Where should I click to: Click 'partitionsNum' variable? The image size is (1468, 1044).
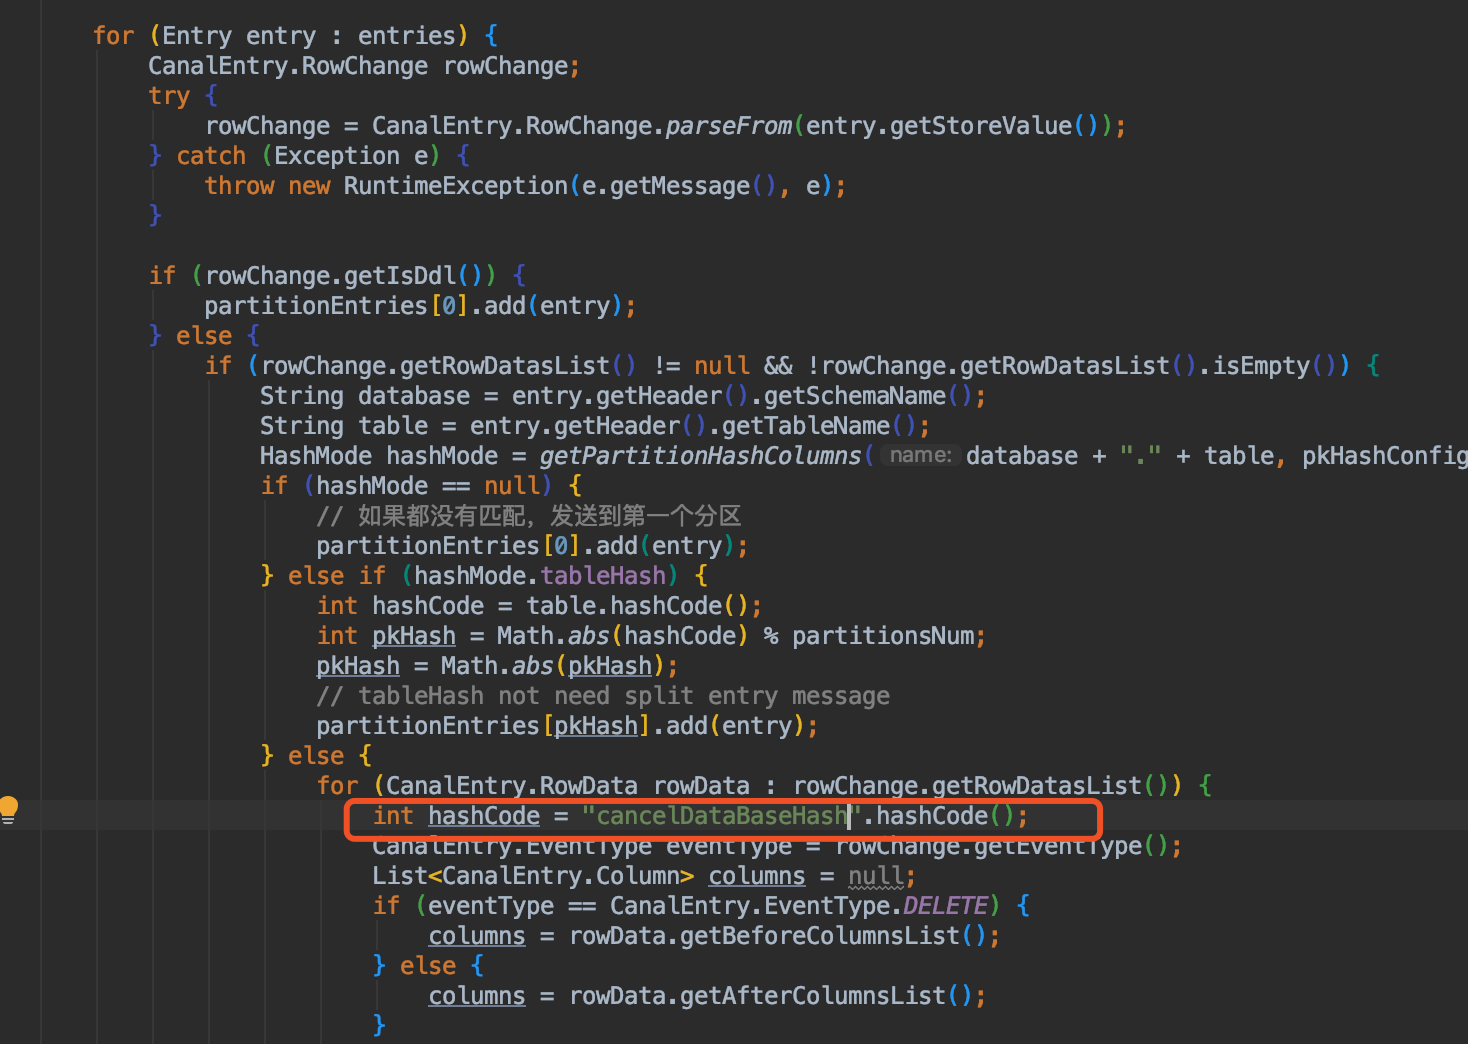tap(883, 636)
